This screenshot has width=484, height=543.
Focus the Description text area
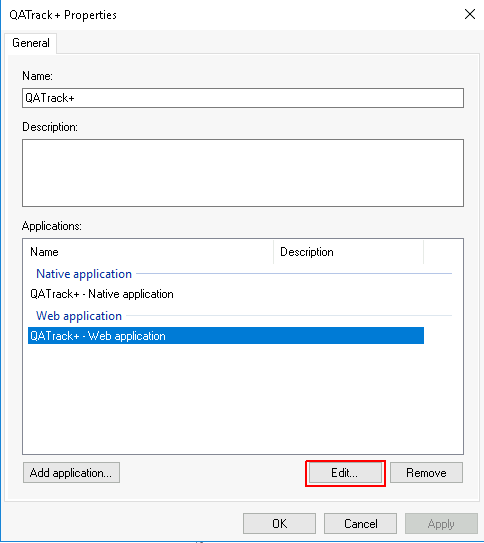point(243,173)
